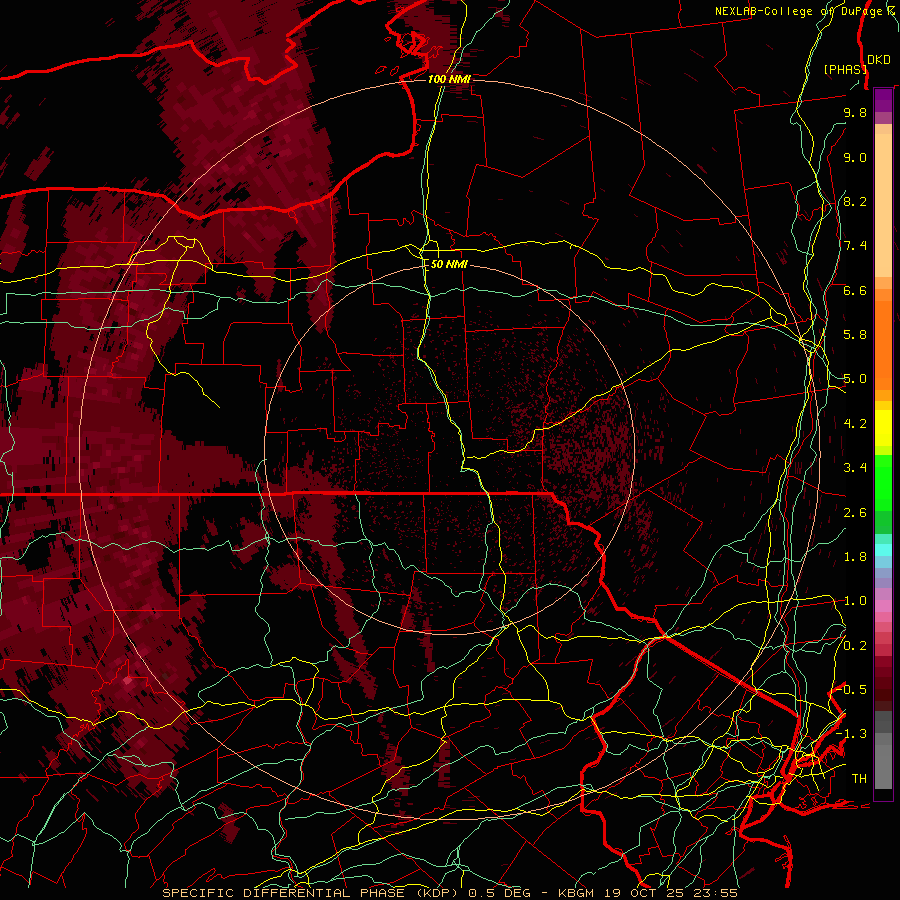The width and height of the screenshot is (900, 900).
Task: Click the bright green segment of color bar
Action: [x=883, y=482]
